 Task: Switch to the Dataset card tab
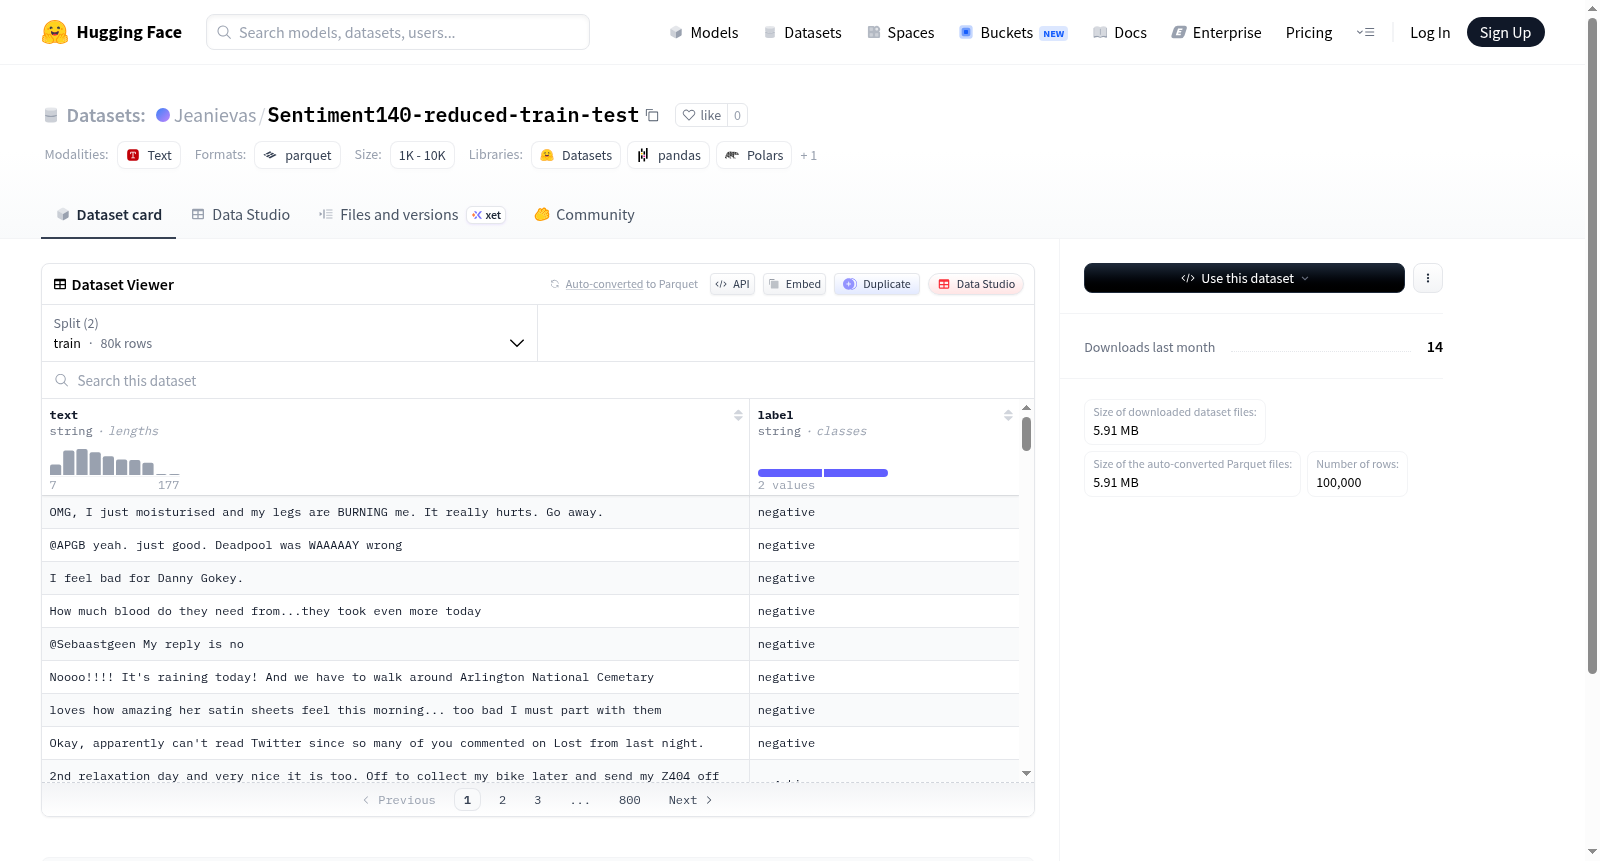coord(109,214)
